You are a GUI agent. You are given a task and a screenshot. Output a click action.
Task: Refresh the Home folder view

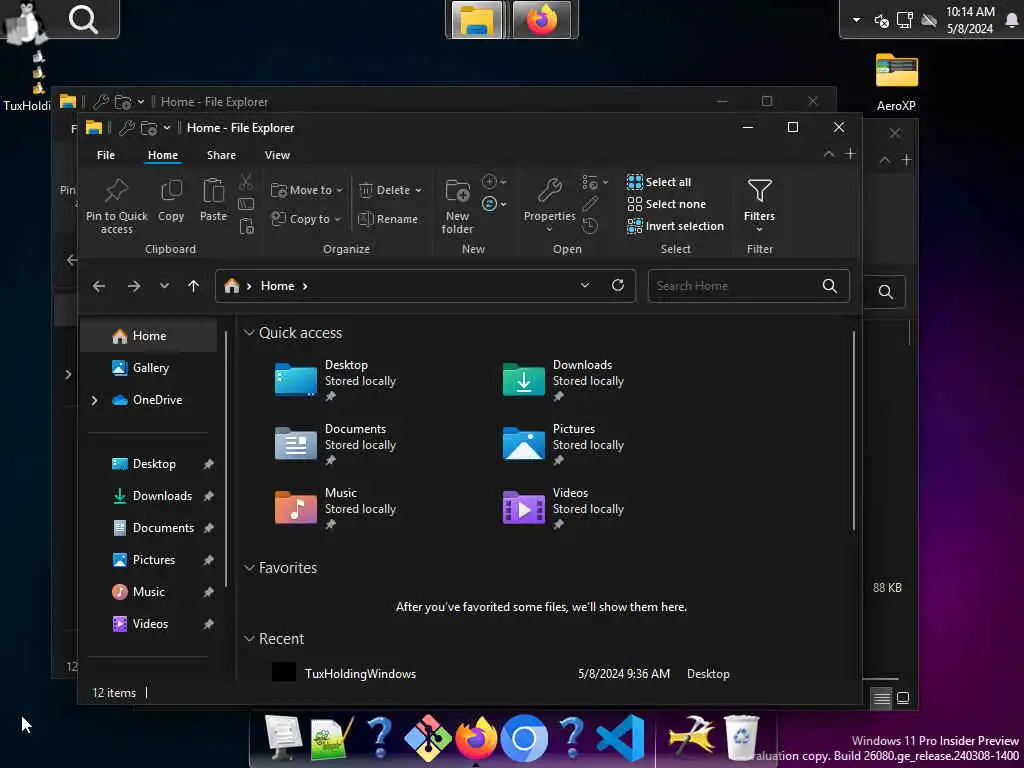[618, 285]
